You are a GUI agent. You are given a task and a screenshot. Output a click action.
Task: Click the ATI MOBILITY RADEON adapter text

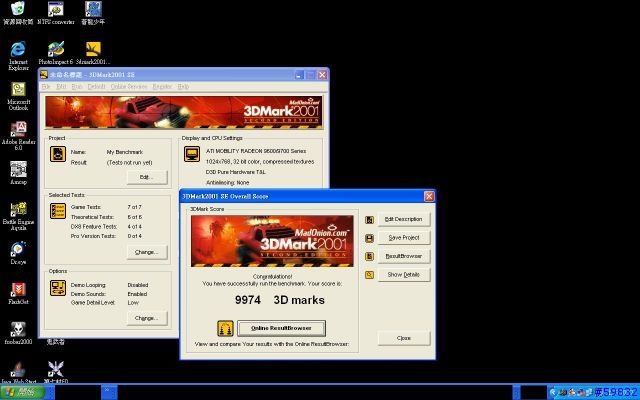point(256,151)
